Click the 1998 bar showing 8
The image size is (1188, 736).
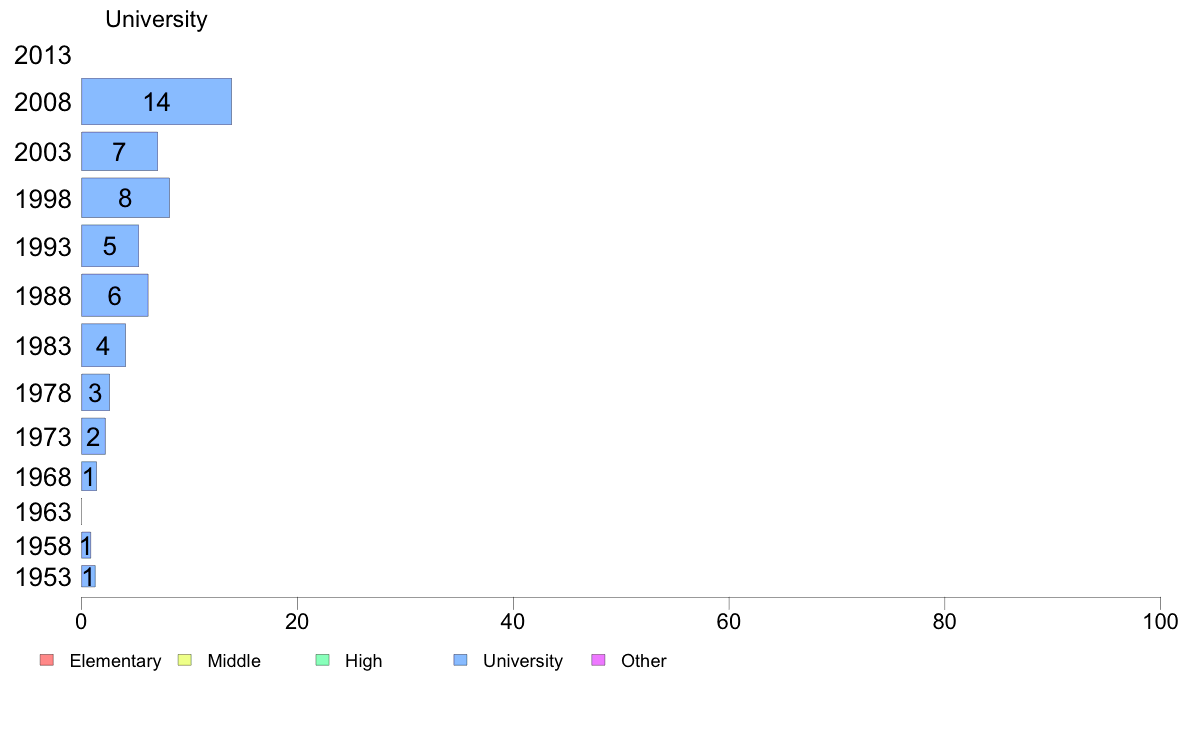pyautogui.click(x=125, y=198)
